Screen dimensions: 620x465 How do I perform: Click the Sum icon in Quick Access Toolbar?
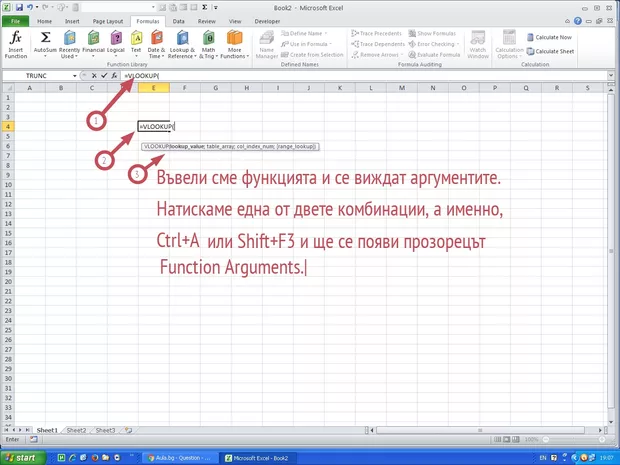[204, 8]
